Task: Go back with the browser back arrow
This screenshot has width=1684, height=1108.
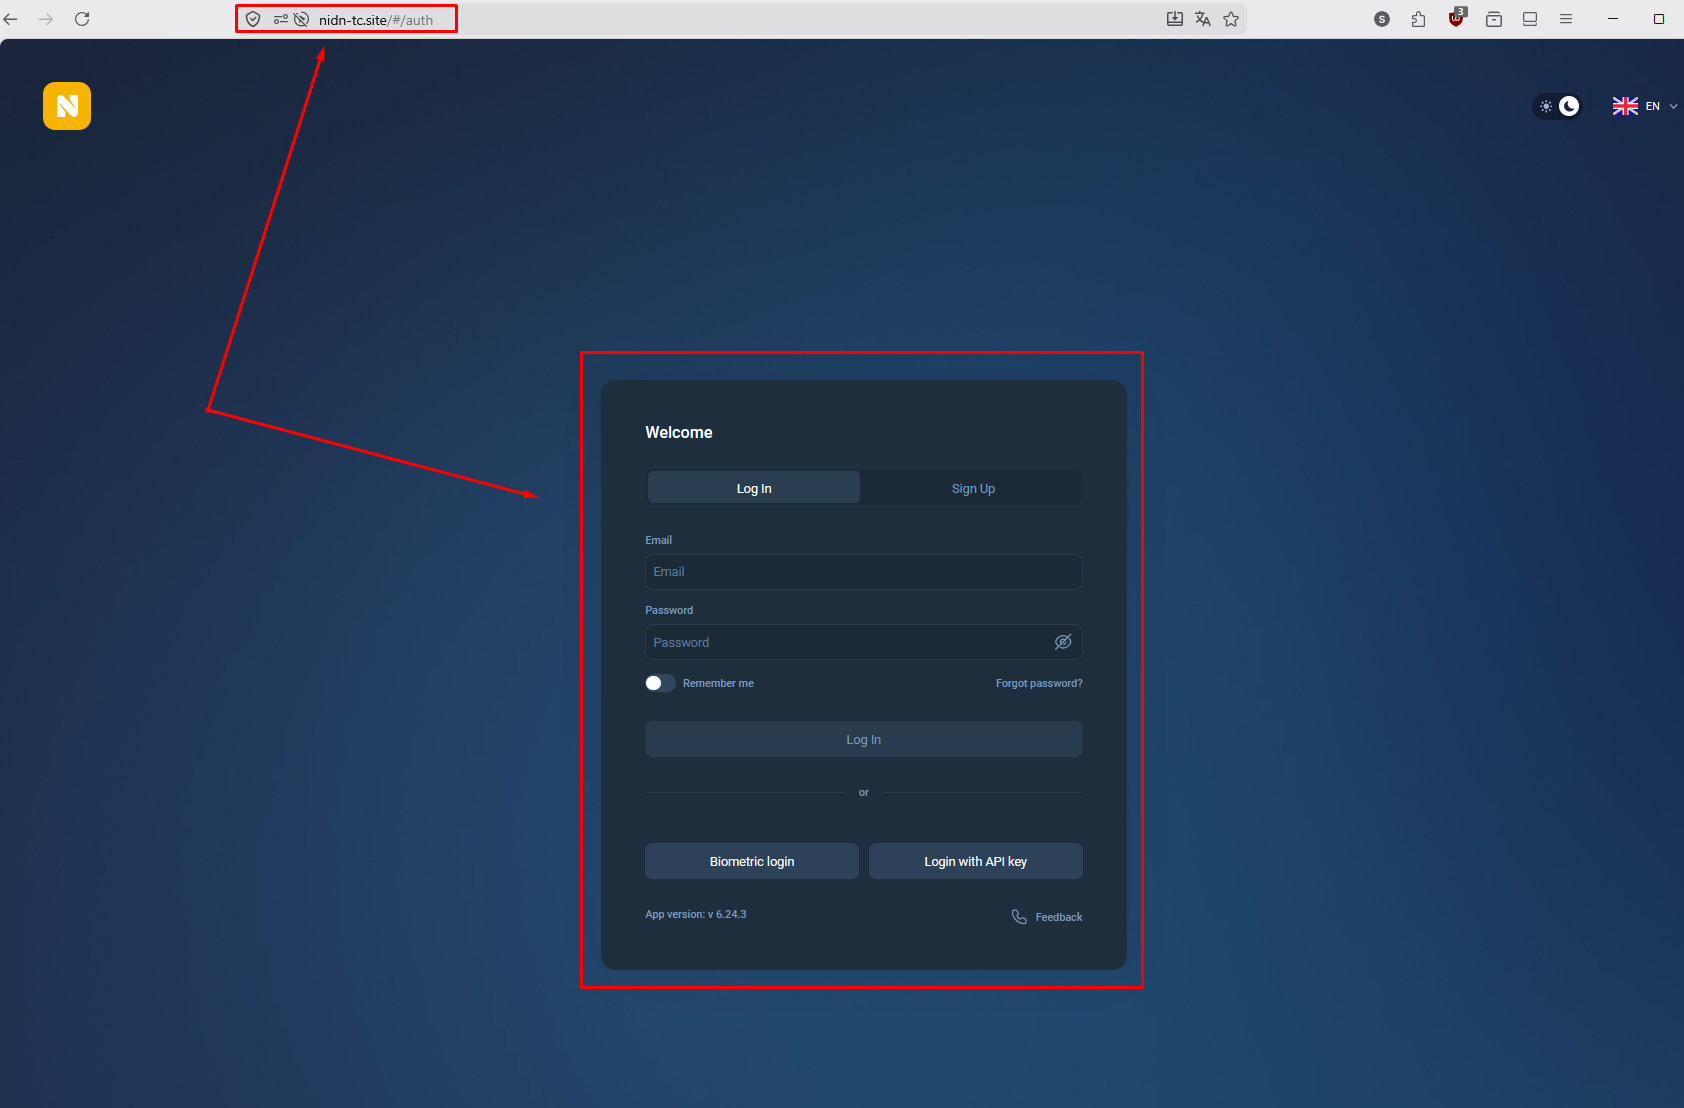Action: tap(11, 19)
